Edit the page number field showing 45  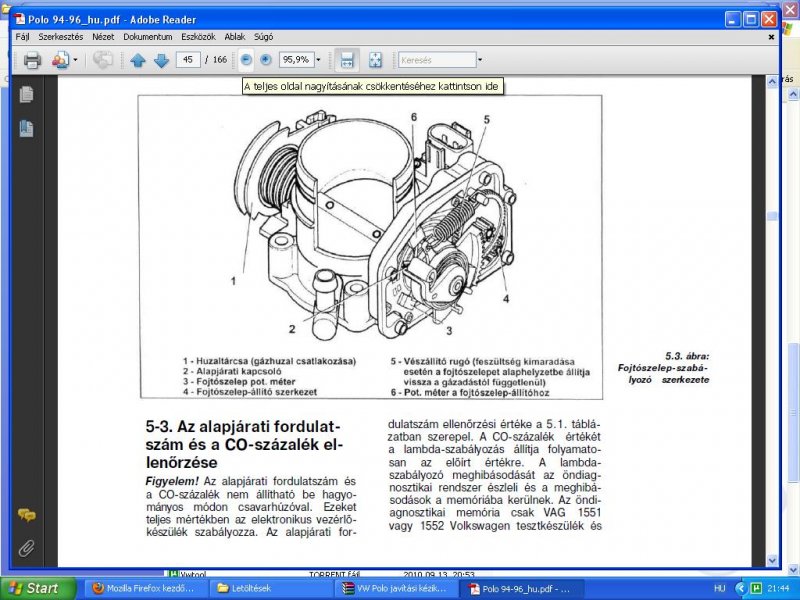tap(188, 60)
